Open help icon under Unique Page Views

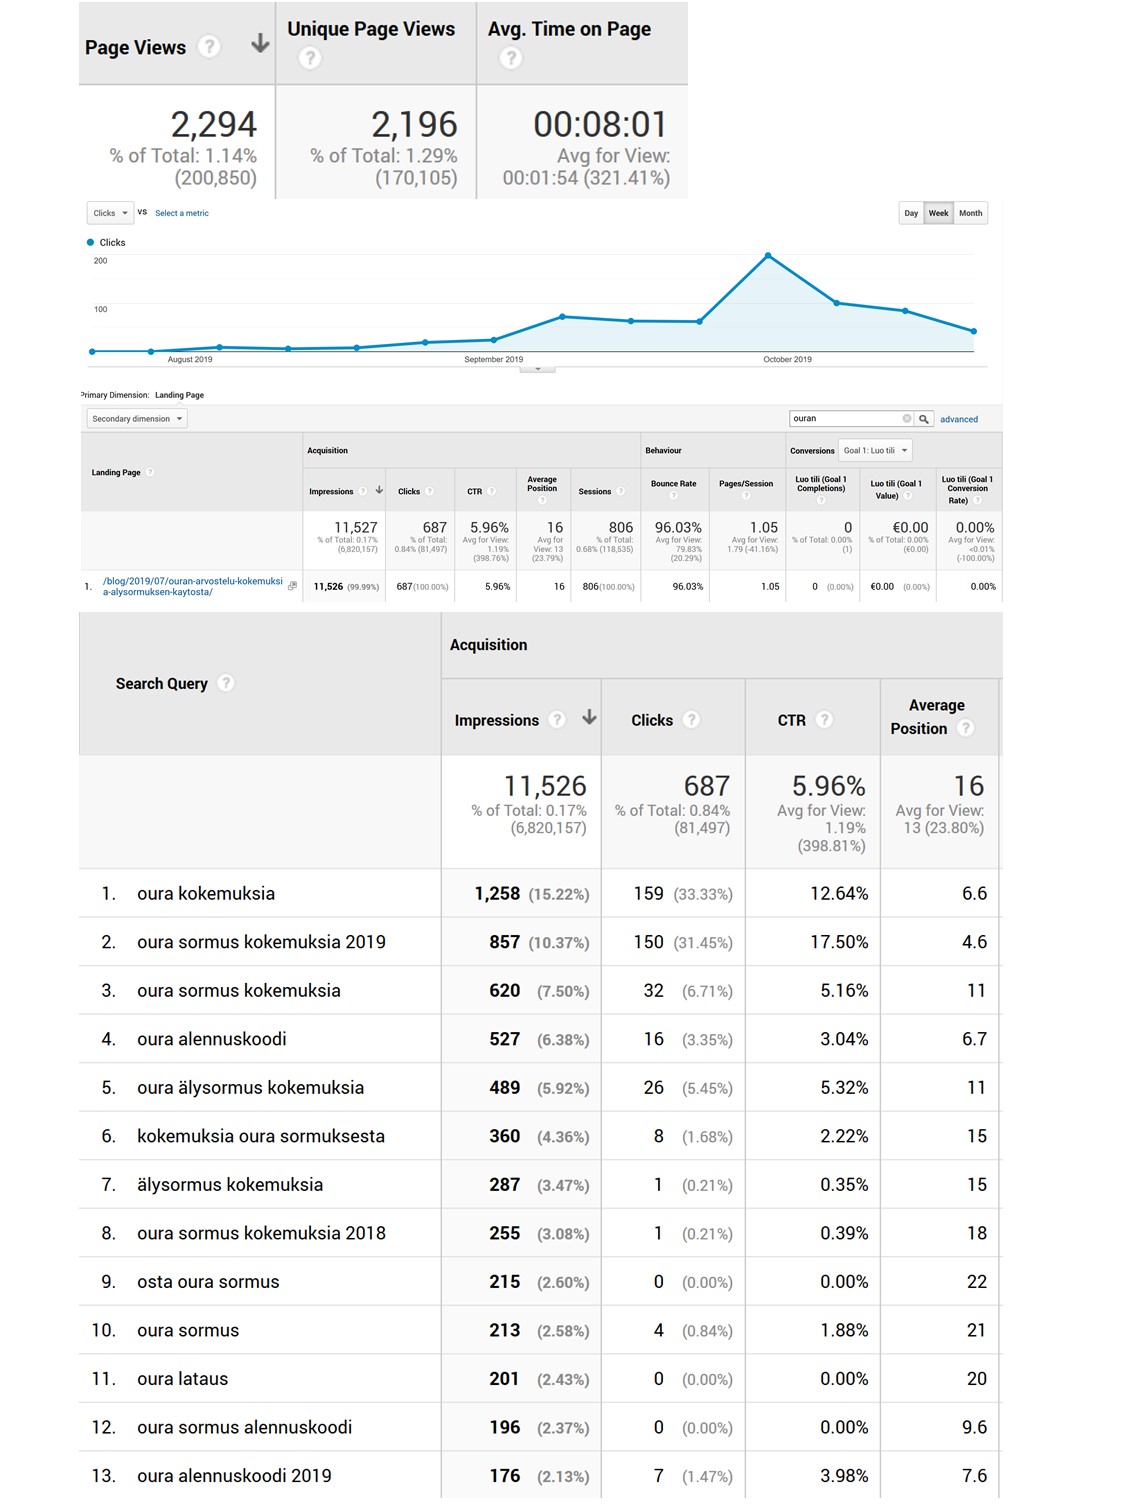point(310,58)
